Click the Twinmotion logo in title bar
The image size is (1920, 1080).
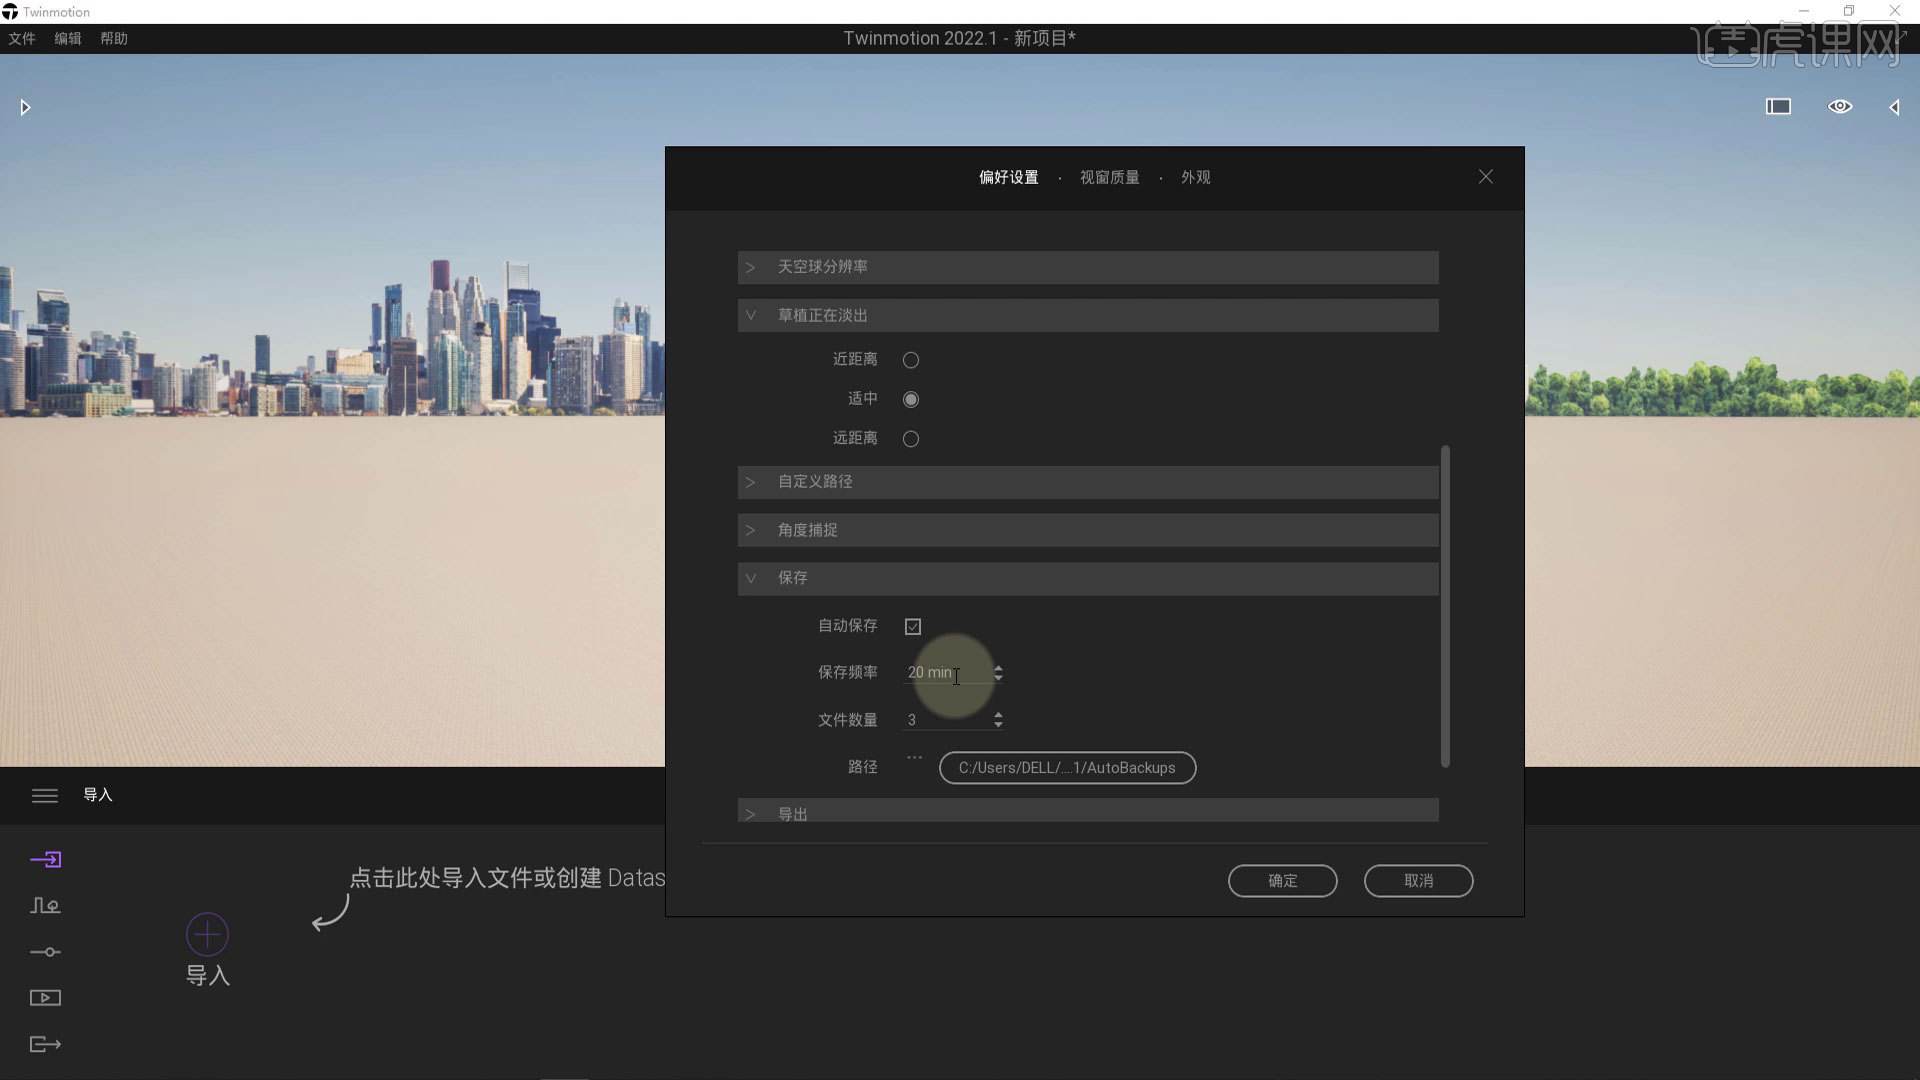coord(10,12)
